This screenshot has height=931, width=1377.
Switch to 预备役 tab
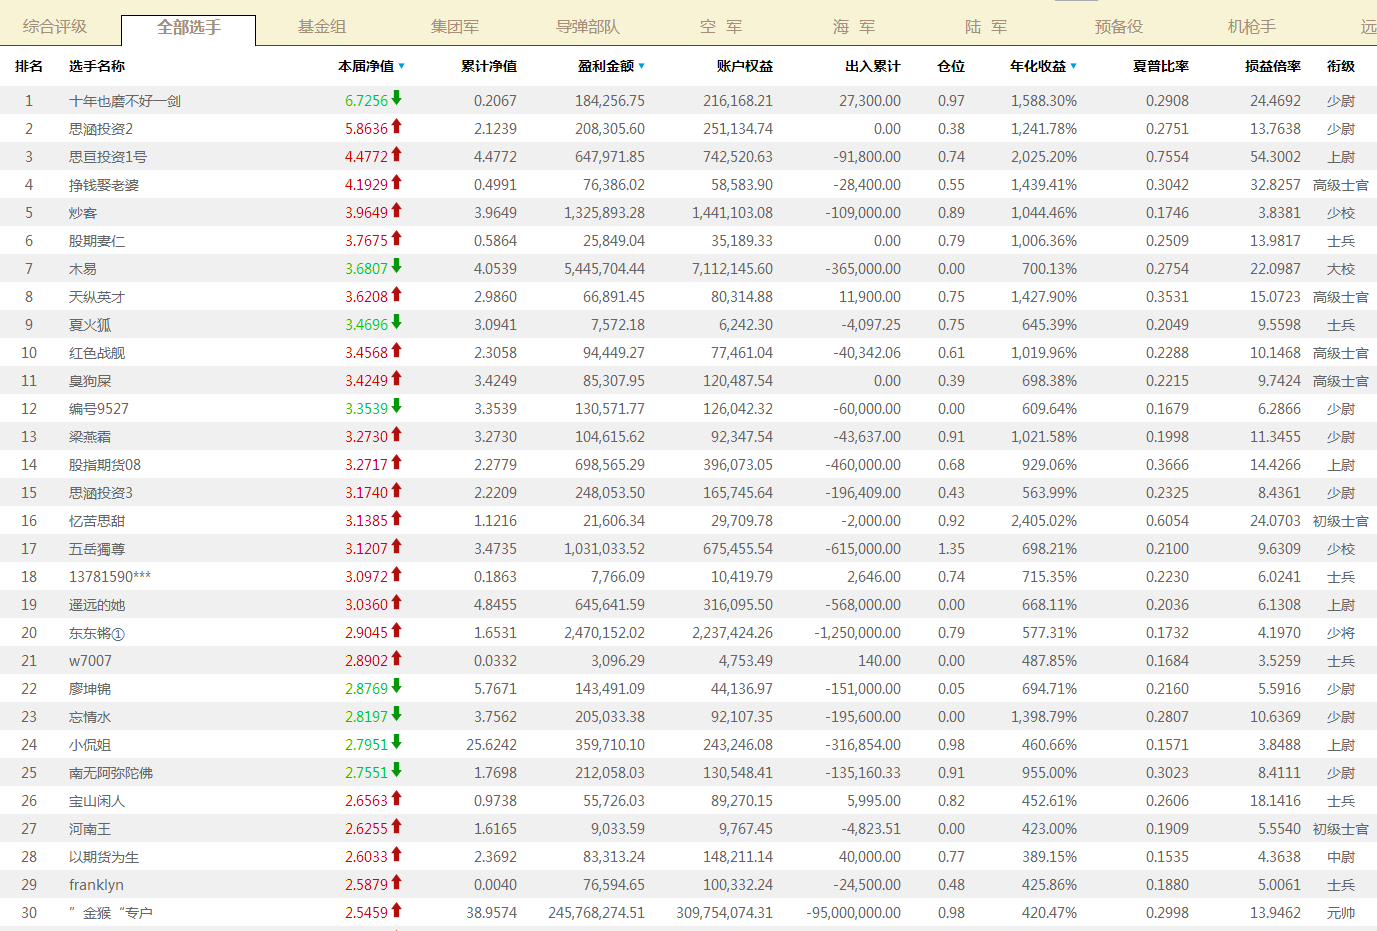[x=1119, y=27]
